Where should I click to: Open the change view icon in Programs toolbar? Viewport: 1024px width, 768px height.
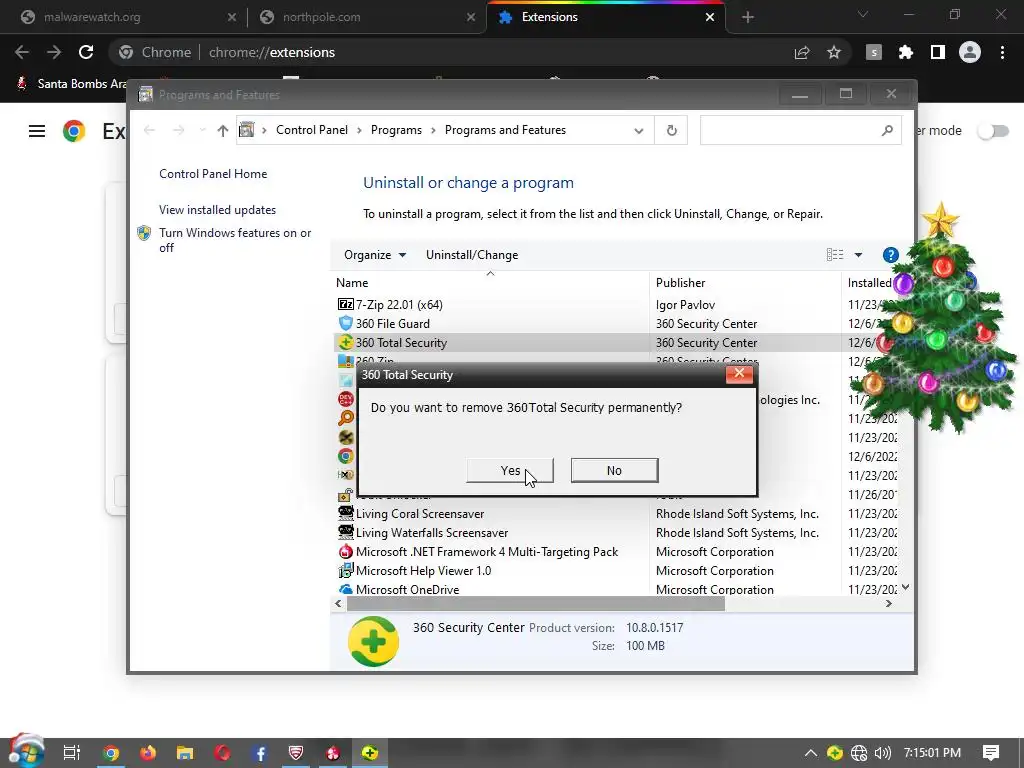coord(835,255)
